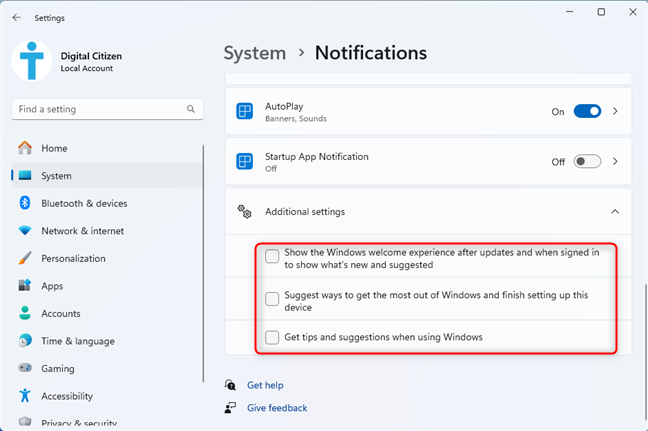
Task: Click the System monitor icon in sidebar
Action: pos(25,176)
